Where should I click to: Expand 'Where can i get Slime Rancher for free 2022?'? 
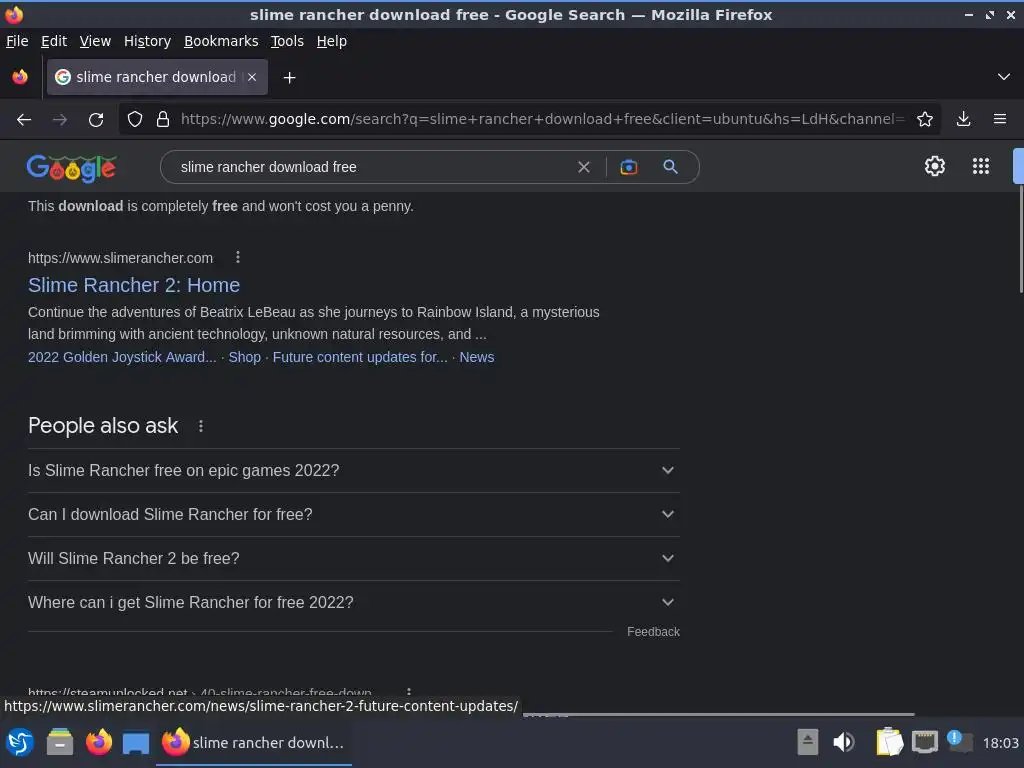click(x=353, y=603)
